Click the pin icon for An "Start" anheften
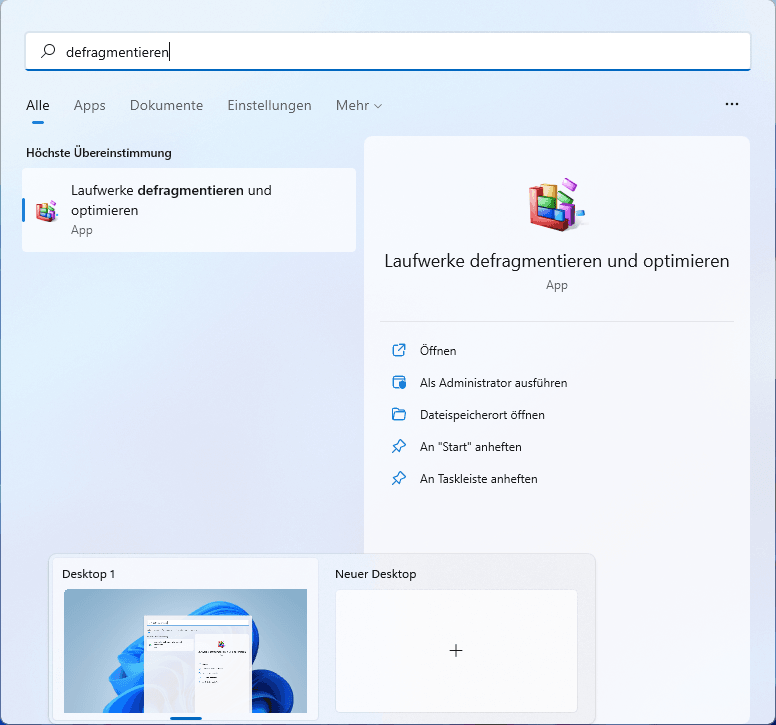776x725 pixels. (x=399, y=446)
